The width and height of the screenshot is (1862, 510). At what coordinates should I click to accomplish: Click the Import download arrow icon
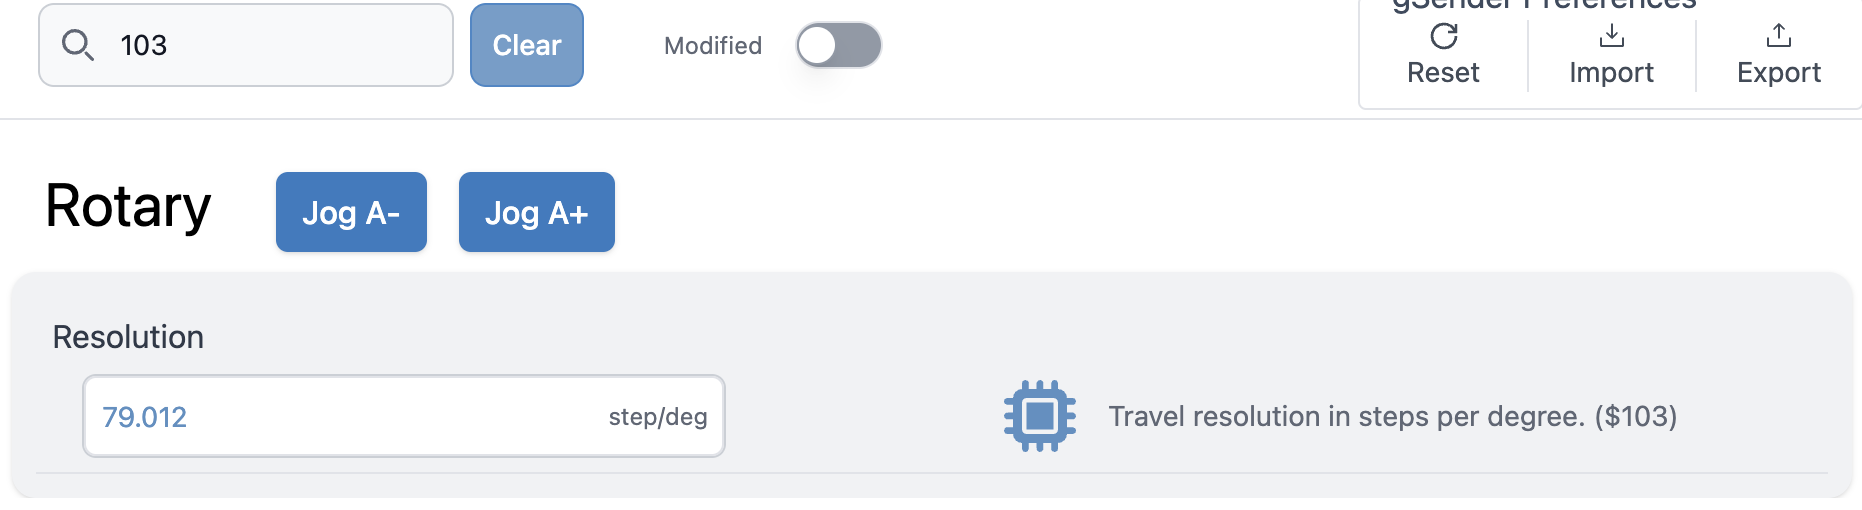click(x=1611, y=37)
